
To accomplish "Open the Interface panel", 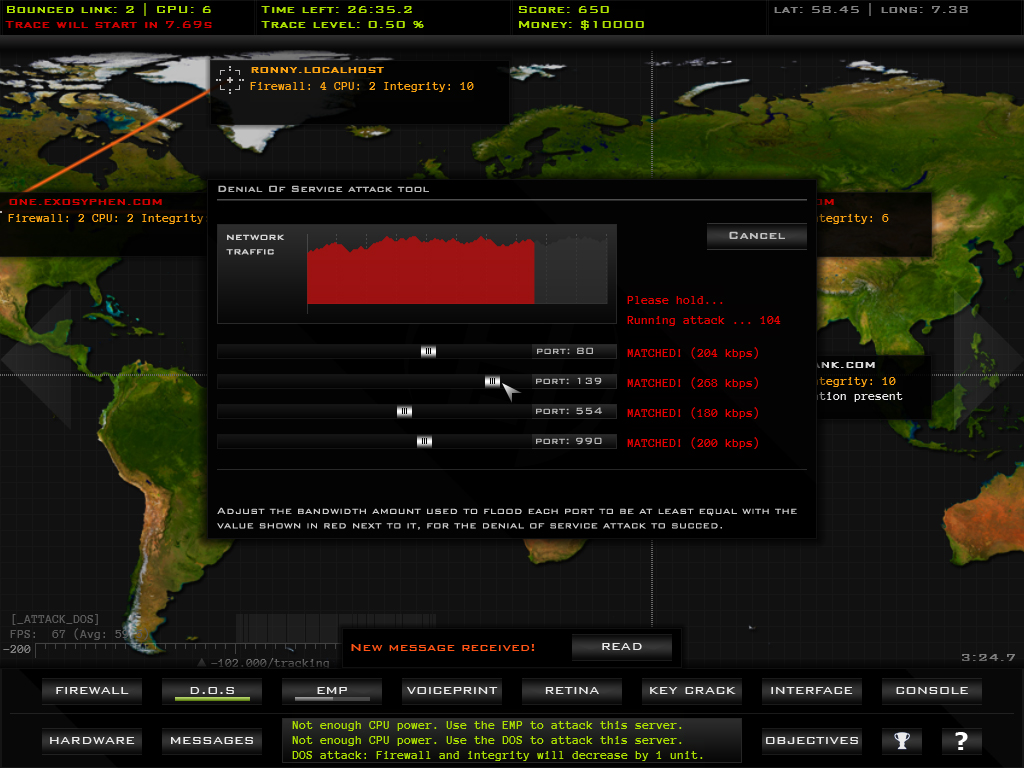I will click(811, 691).
